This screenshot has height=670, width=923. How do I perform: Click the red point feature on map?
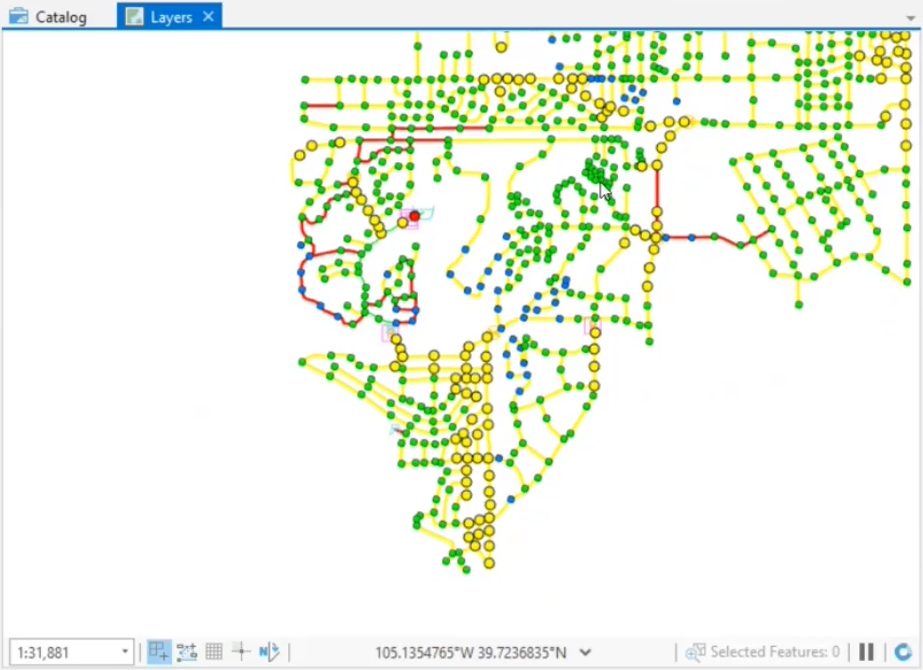[x=414, y=217]
